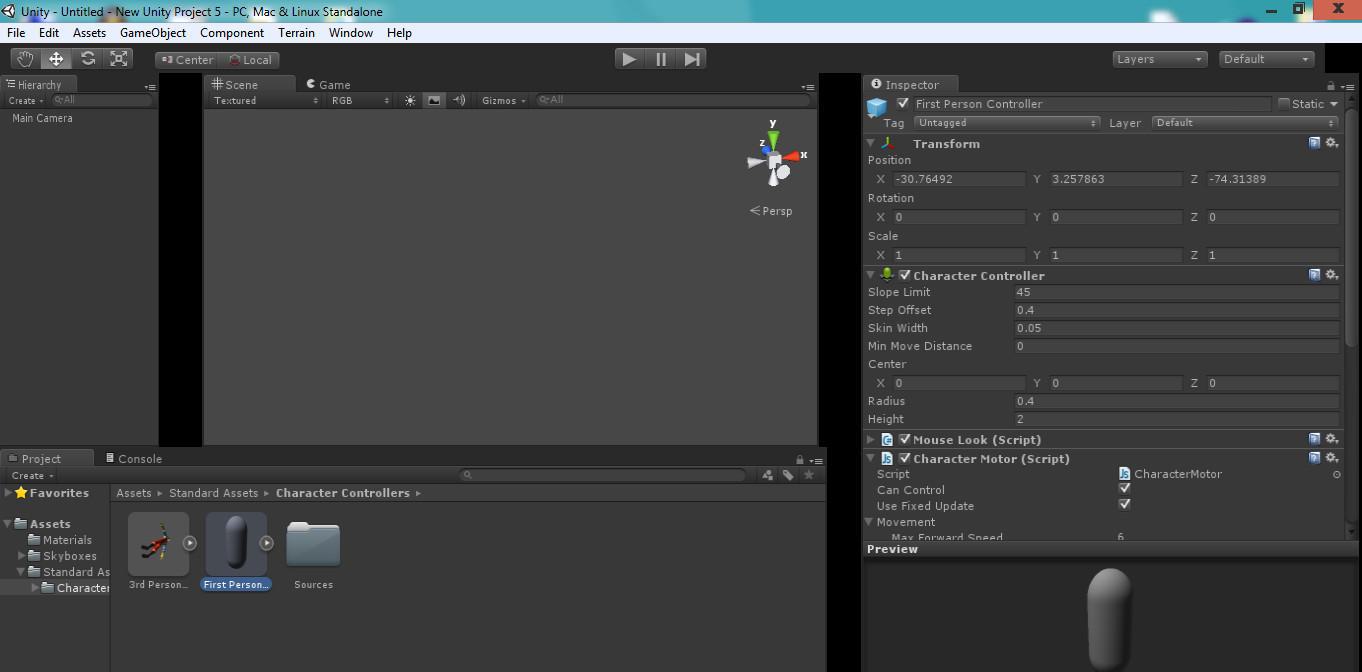1362x672 pixels.
Task: Step forward one frame
Action: tap(692, 59)
